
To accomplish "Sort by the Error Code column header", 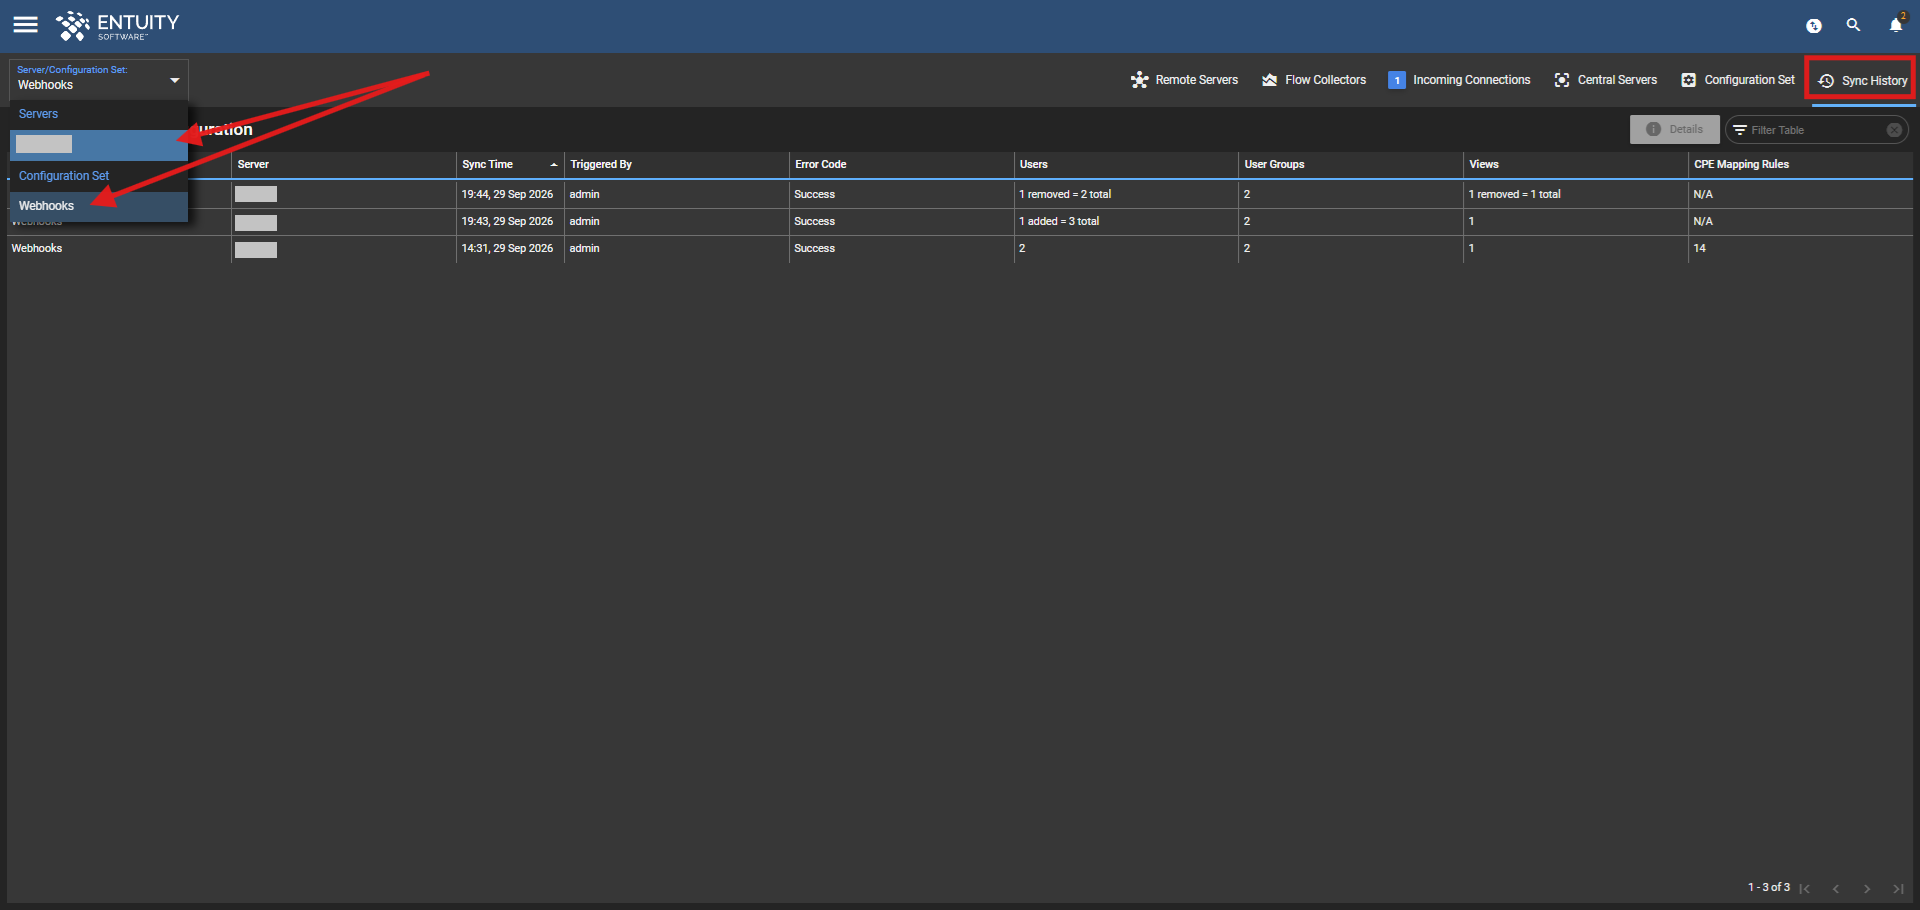I will [x=901, y=164].
